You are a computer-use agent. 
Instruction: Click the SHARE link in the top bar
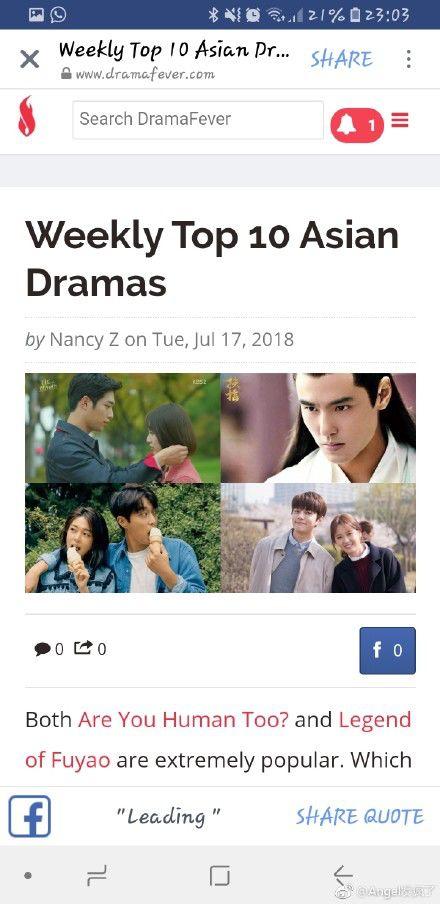(341, 59)
